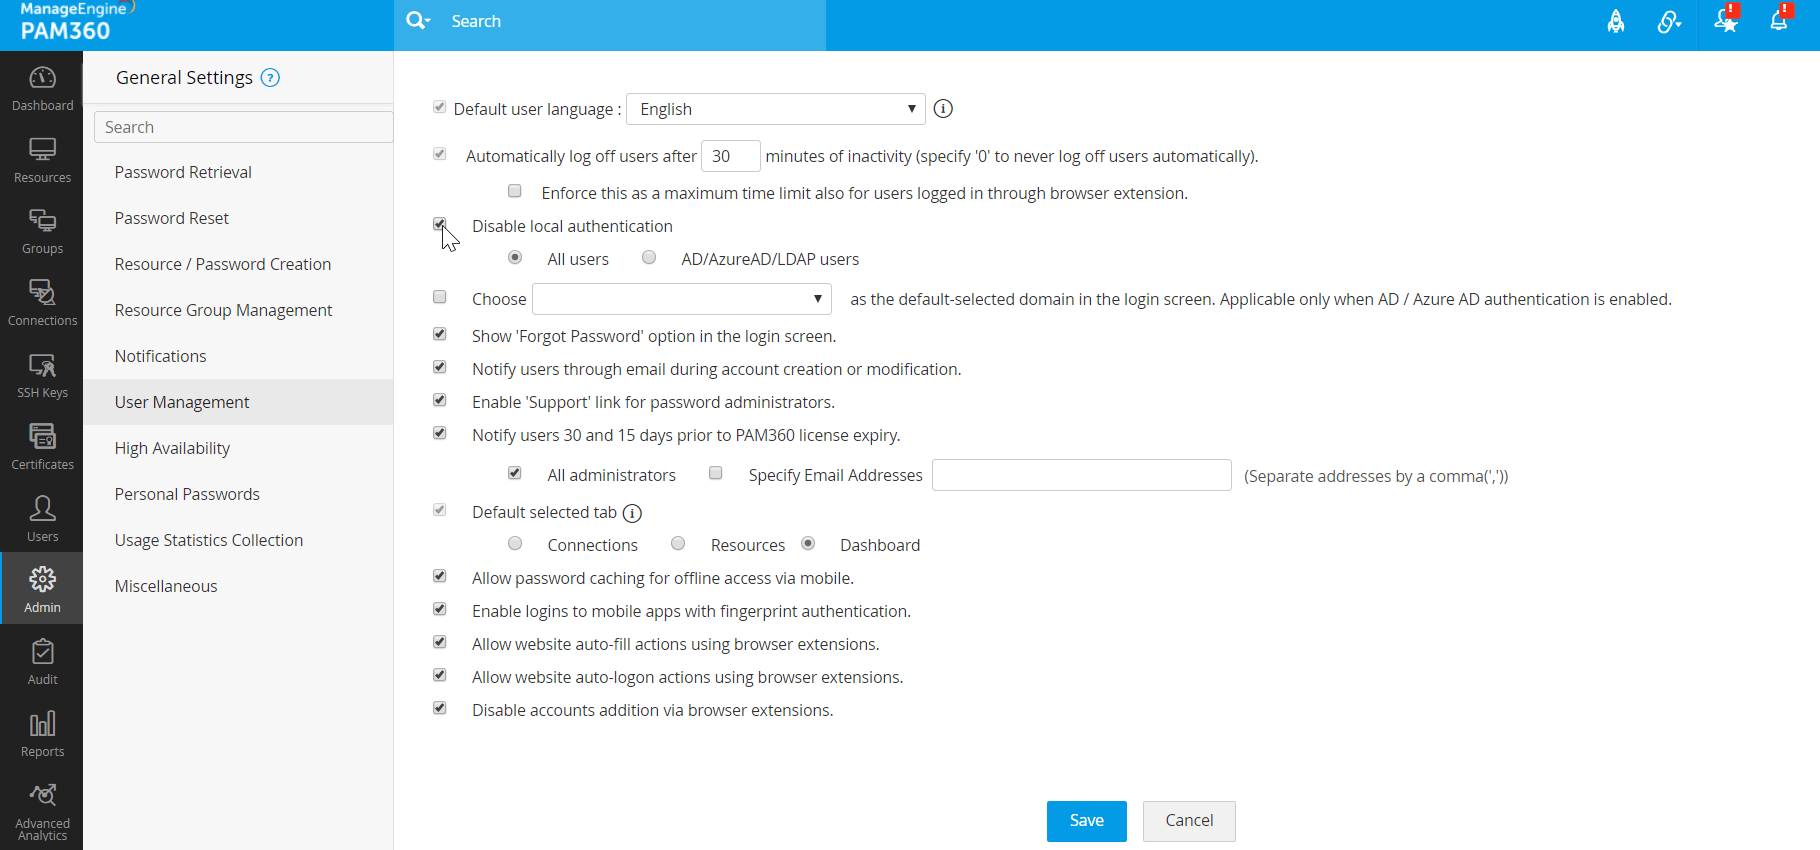
Task: Click the Save button
Action: pos(1086,821)
